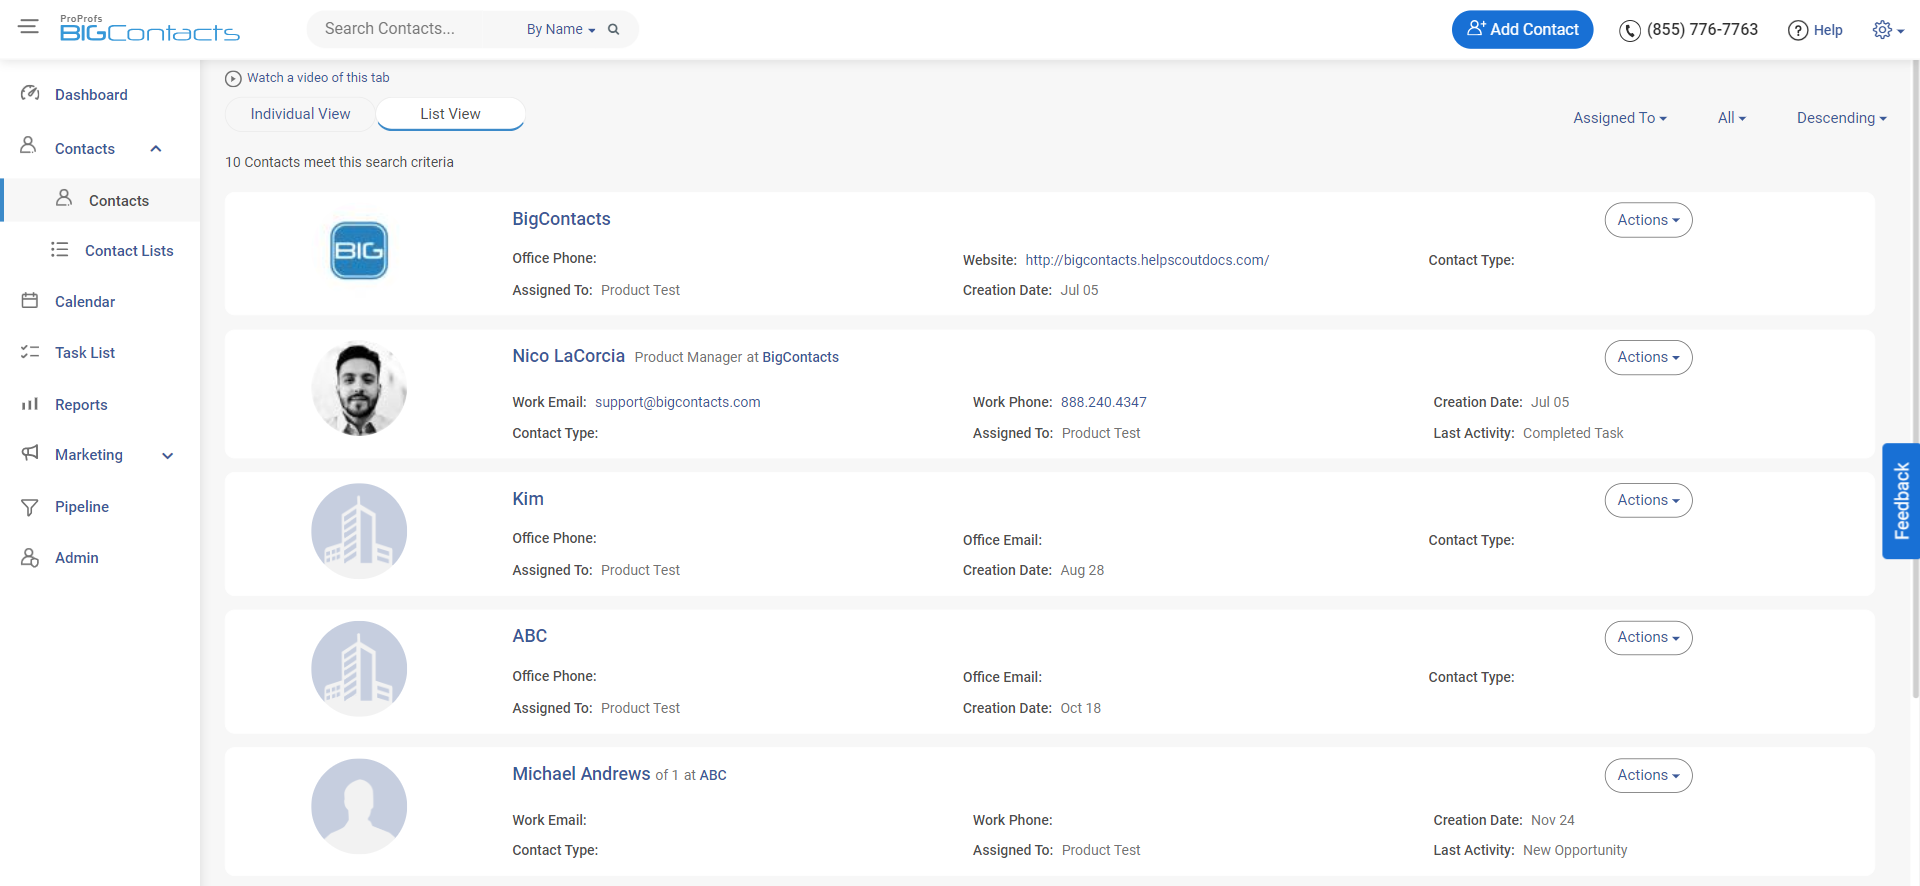
Task: Click the (855) 776-7763 phone number
Action: tap(1702, 30)
